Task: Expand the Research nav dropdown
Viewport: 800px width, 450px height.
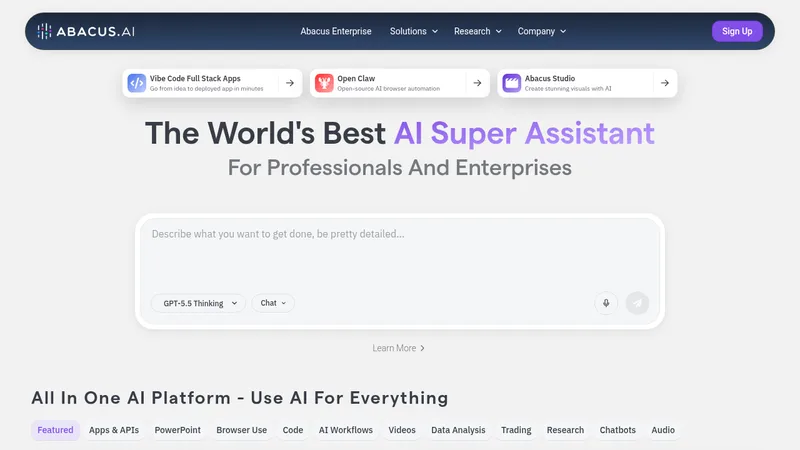Action: pyautogui.click(x=478, y=31)
